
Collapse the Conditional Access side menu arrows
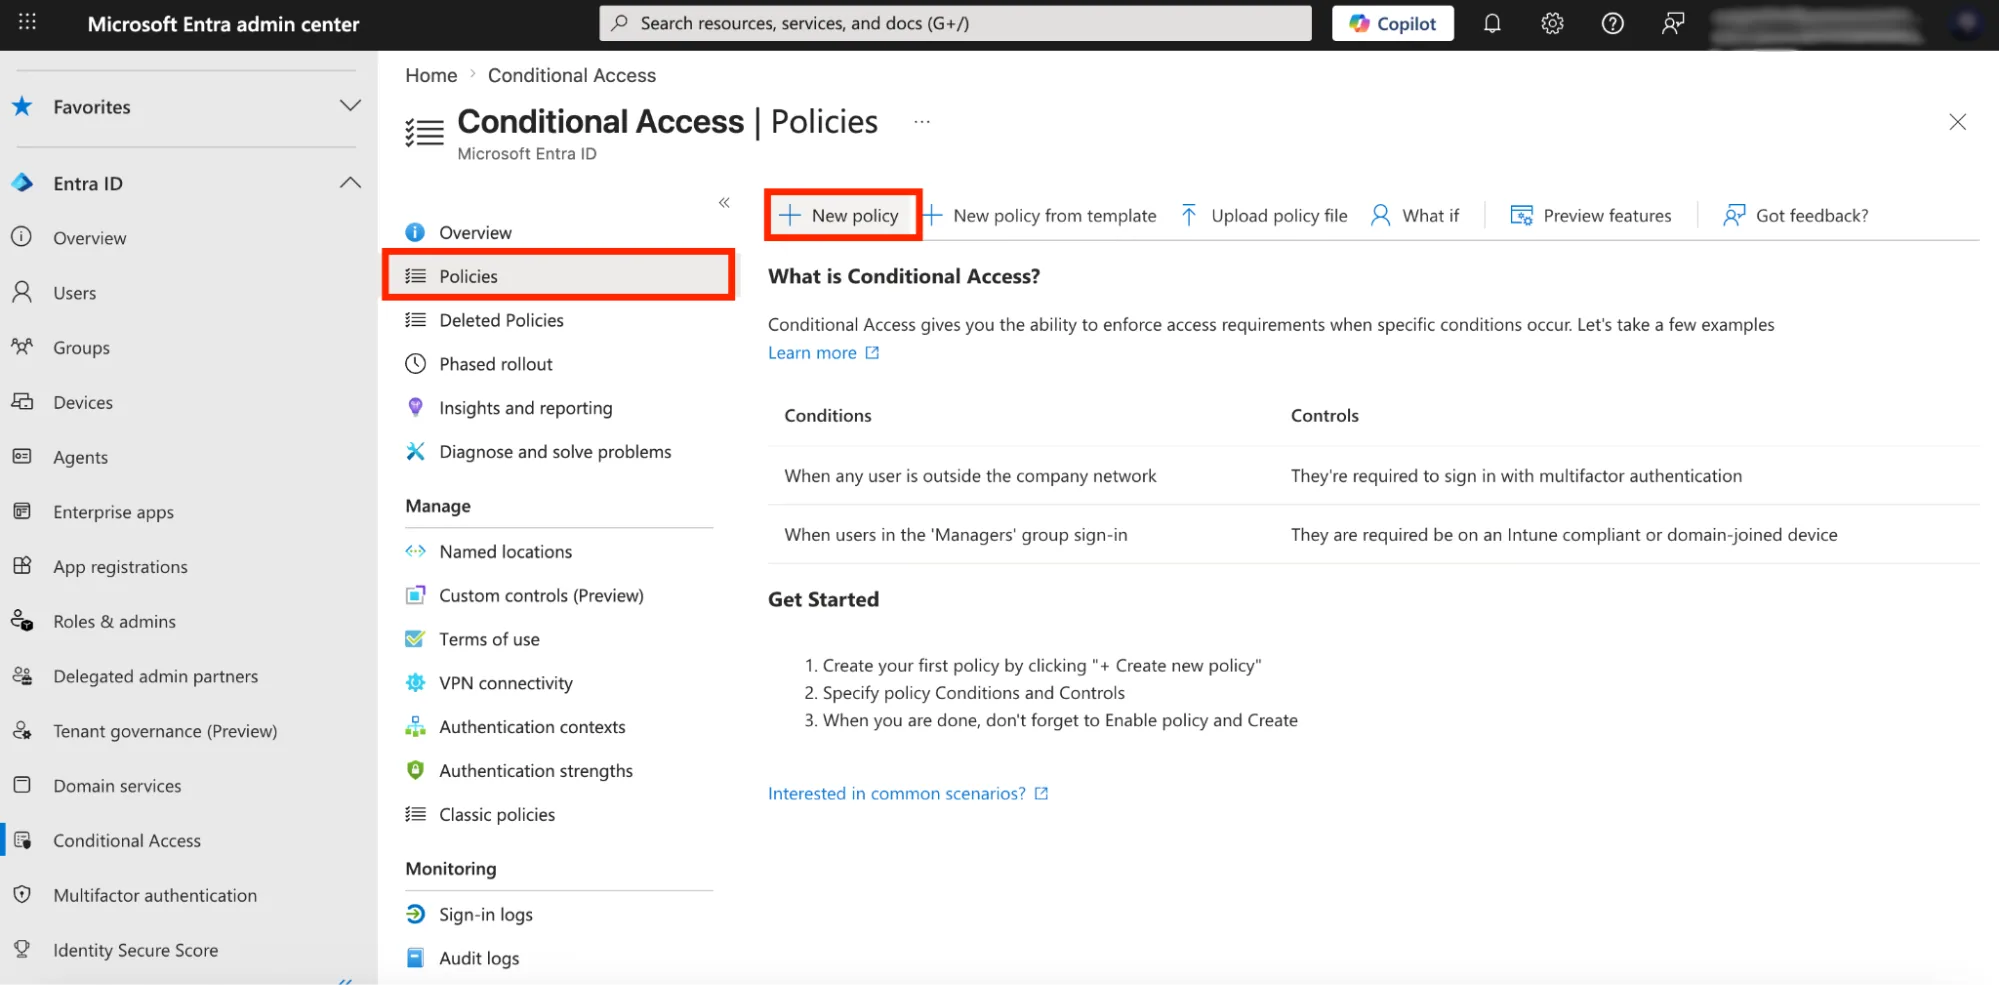click(724, 203)
